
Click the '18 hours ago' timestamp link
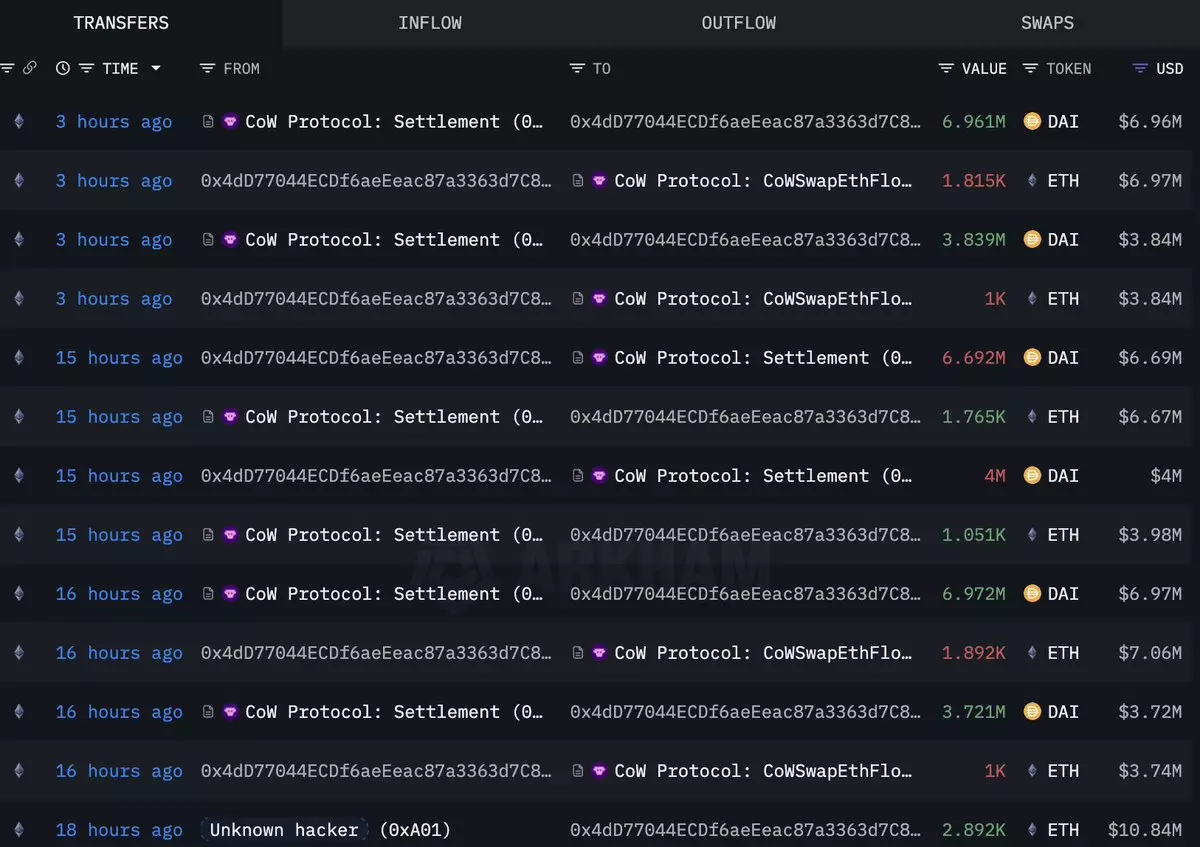[118, 830]
